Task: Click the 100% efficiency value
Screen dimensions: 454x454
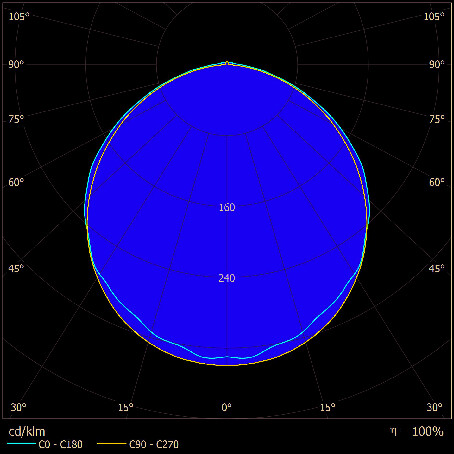Action: pos(428,432)
